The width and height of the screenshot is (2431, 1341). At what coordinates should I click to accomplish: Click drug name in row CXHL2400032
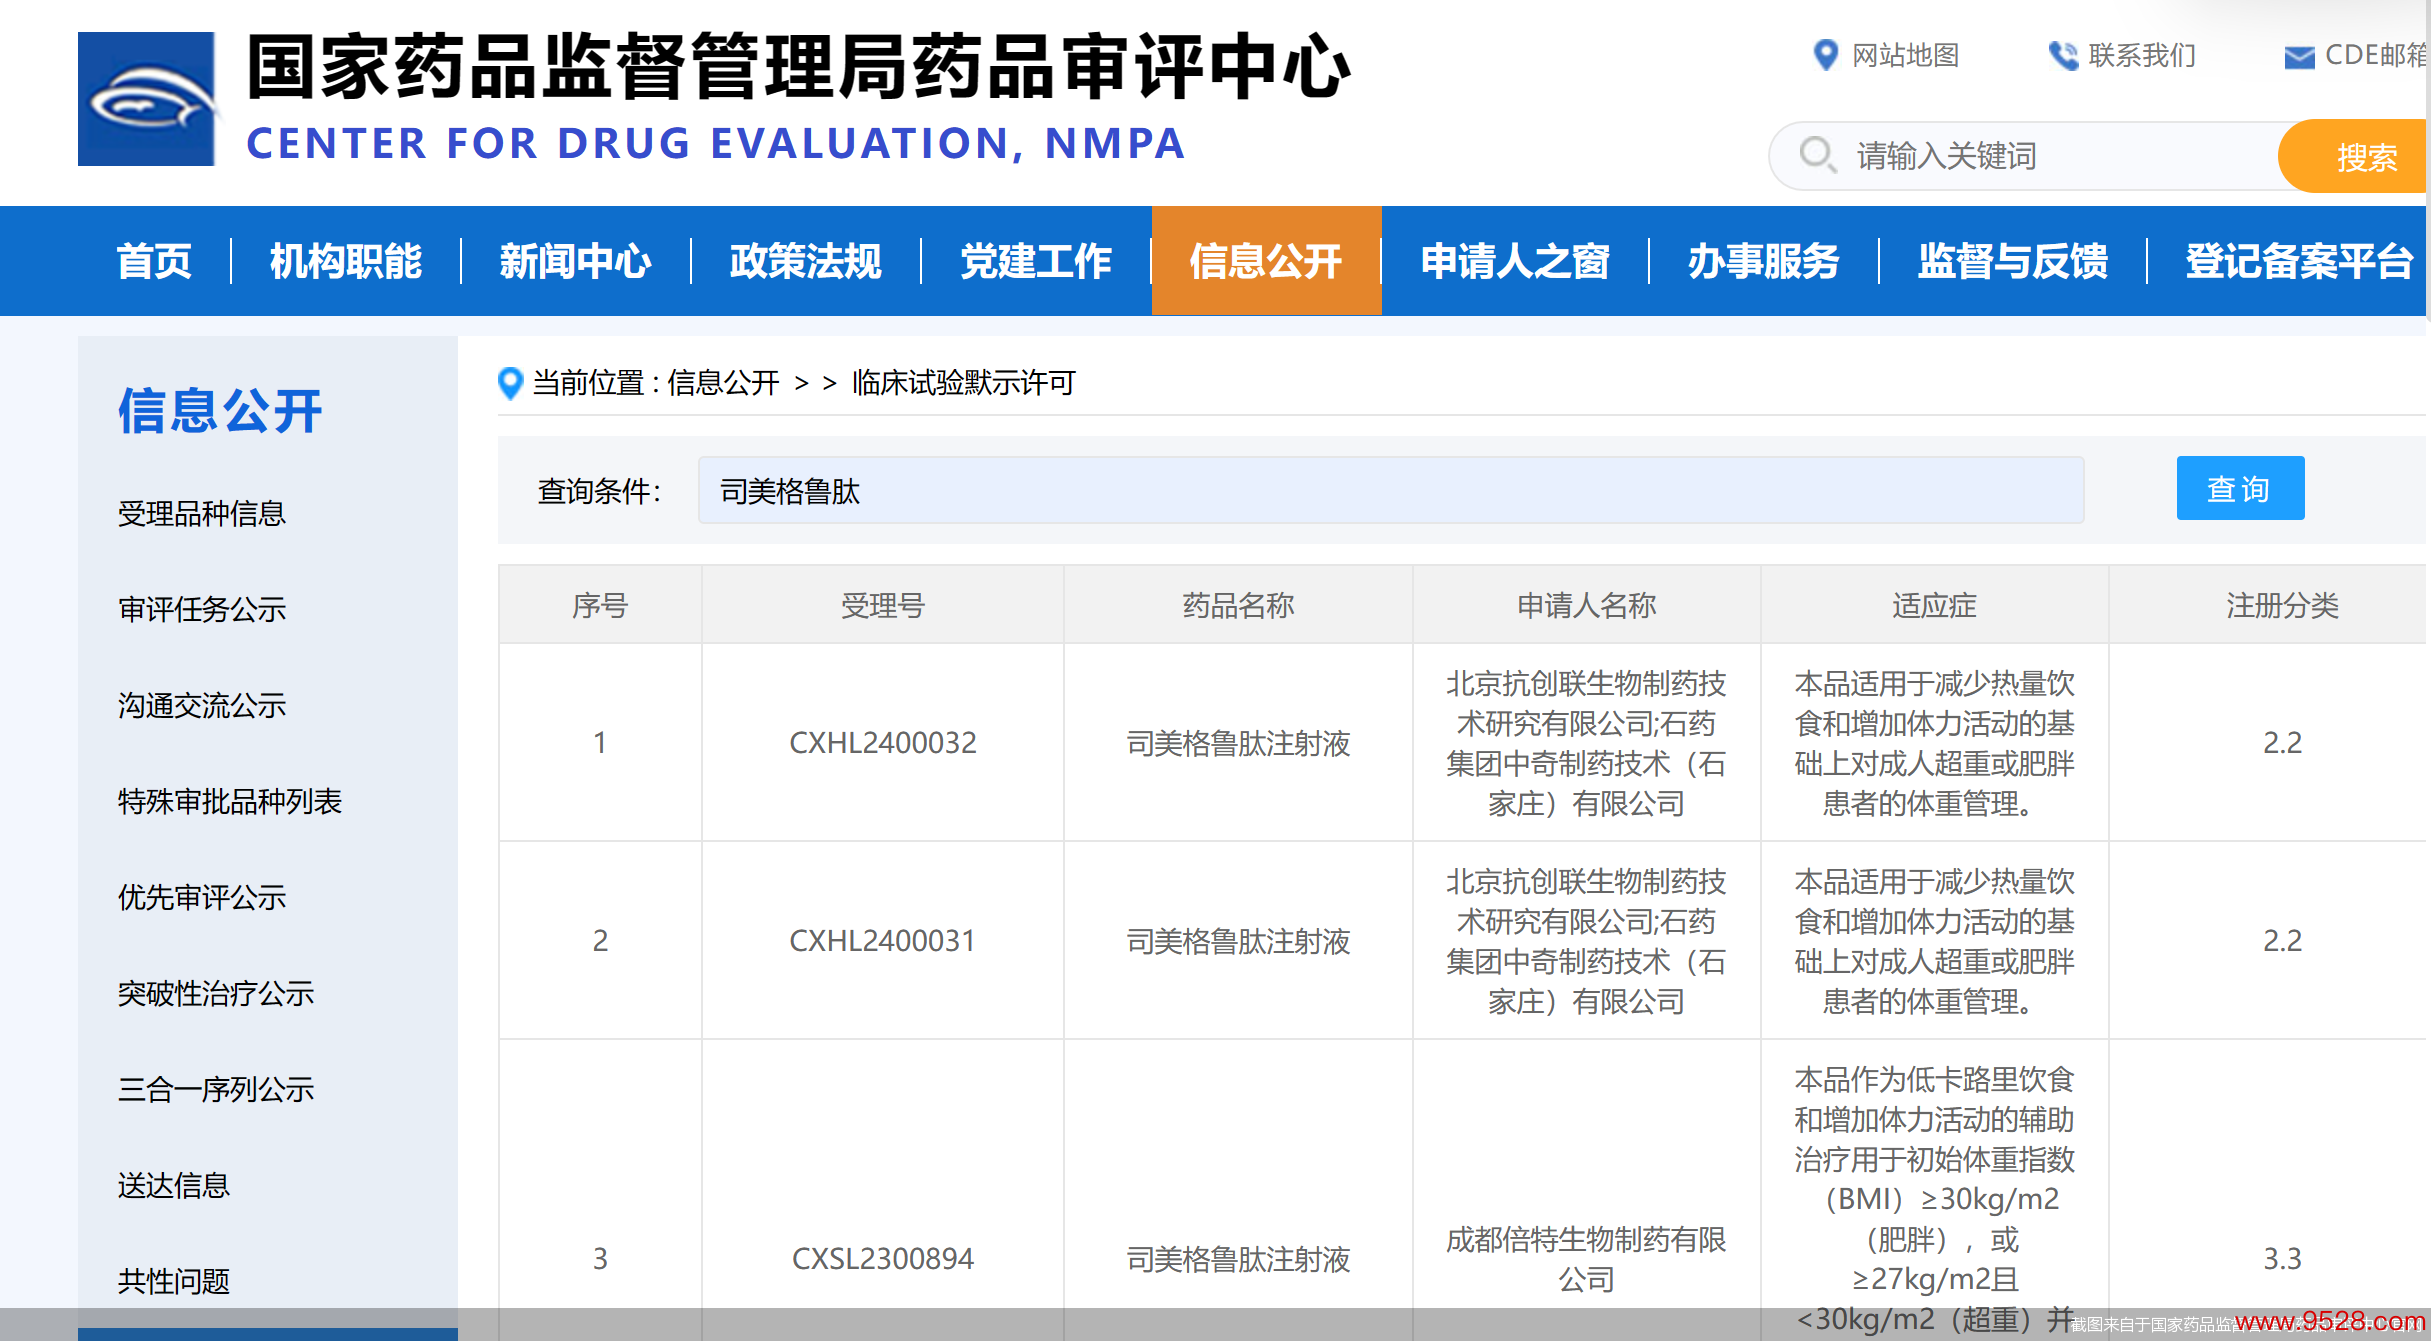click(1238, 743)
